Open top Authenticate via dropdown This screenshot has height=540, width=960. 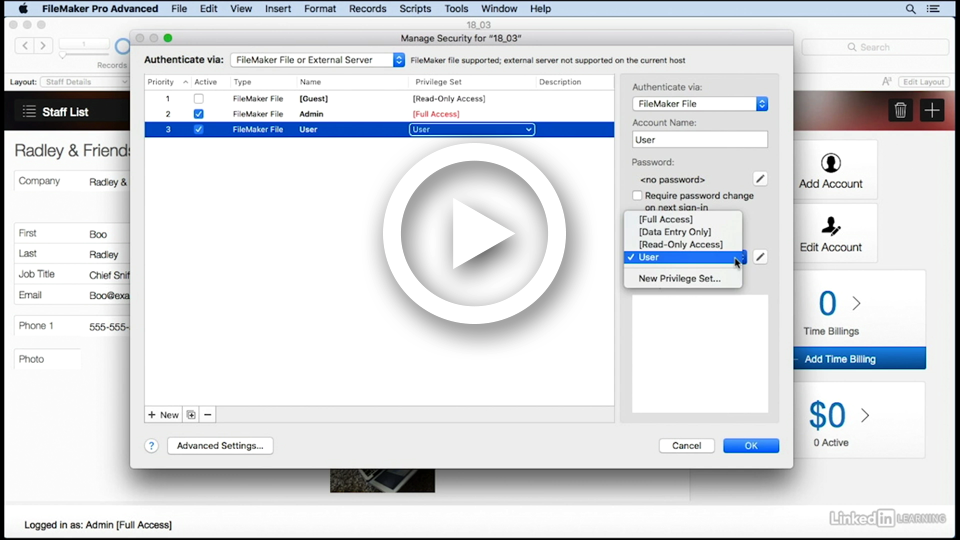318,60
